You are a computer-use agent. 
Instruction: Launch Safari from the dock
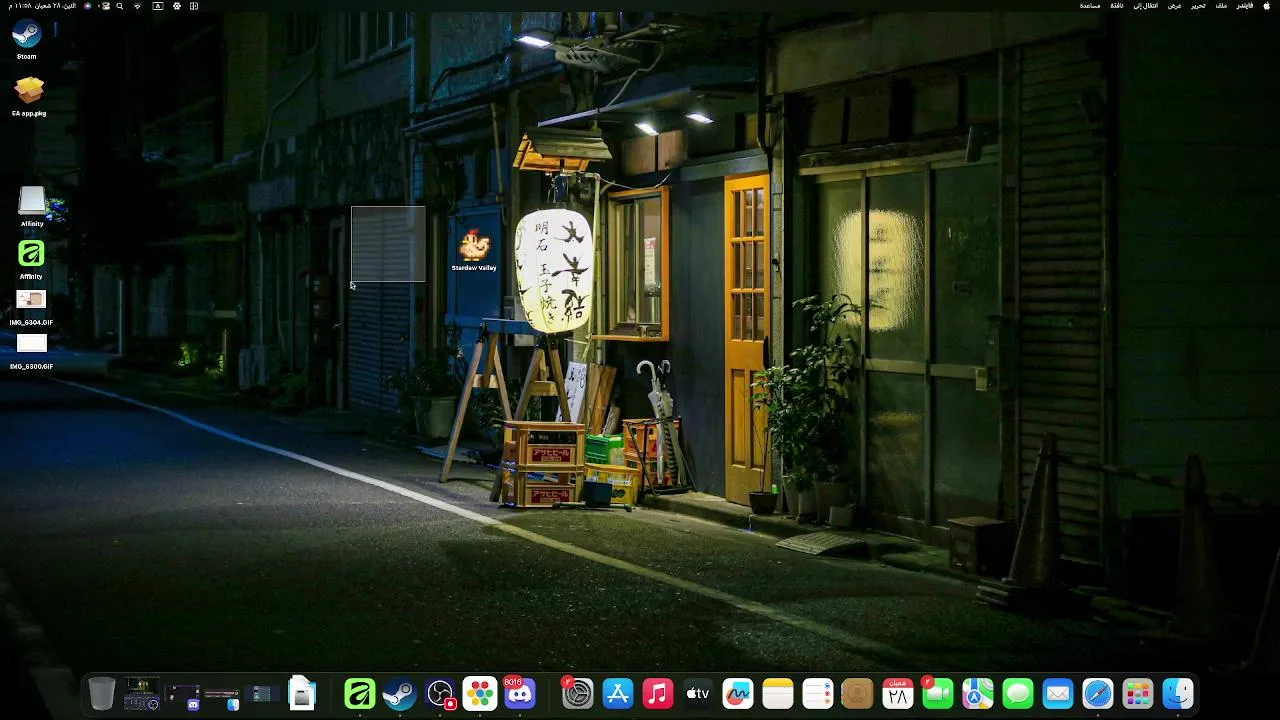1098,693
